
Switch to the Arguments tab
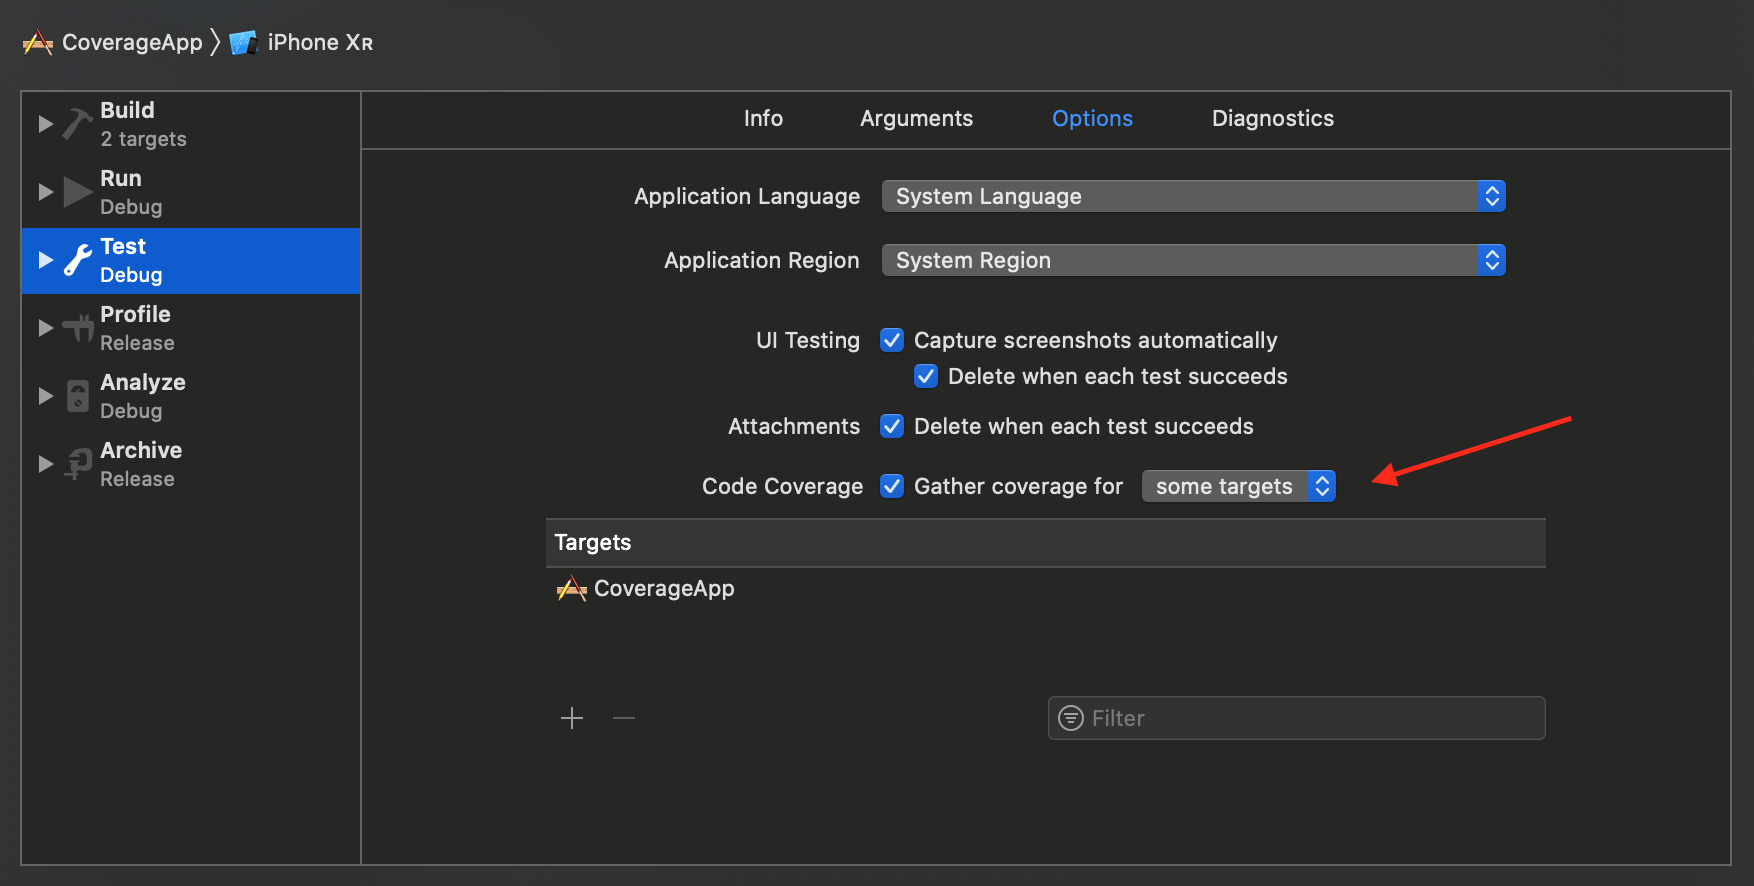tap(916, 119)
